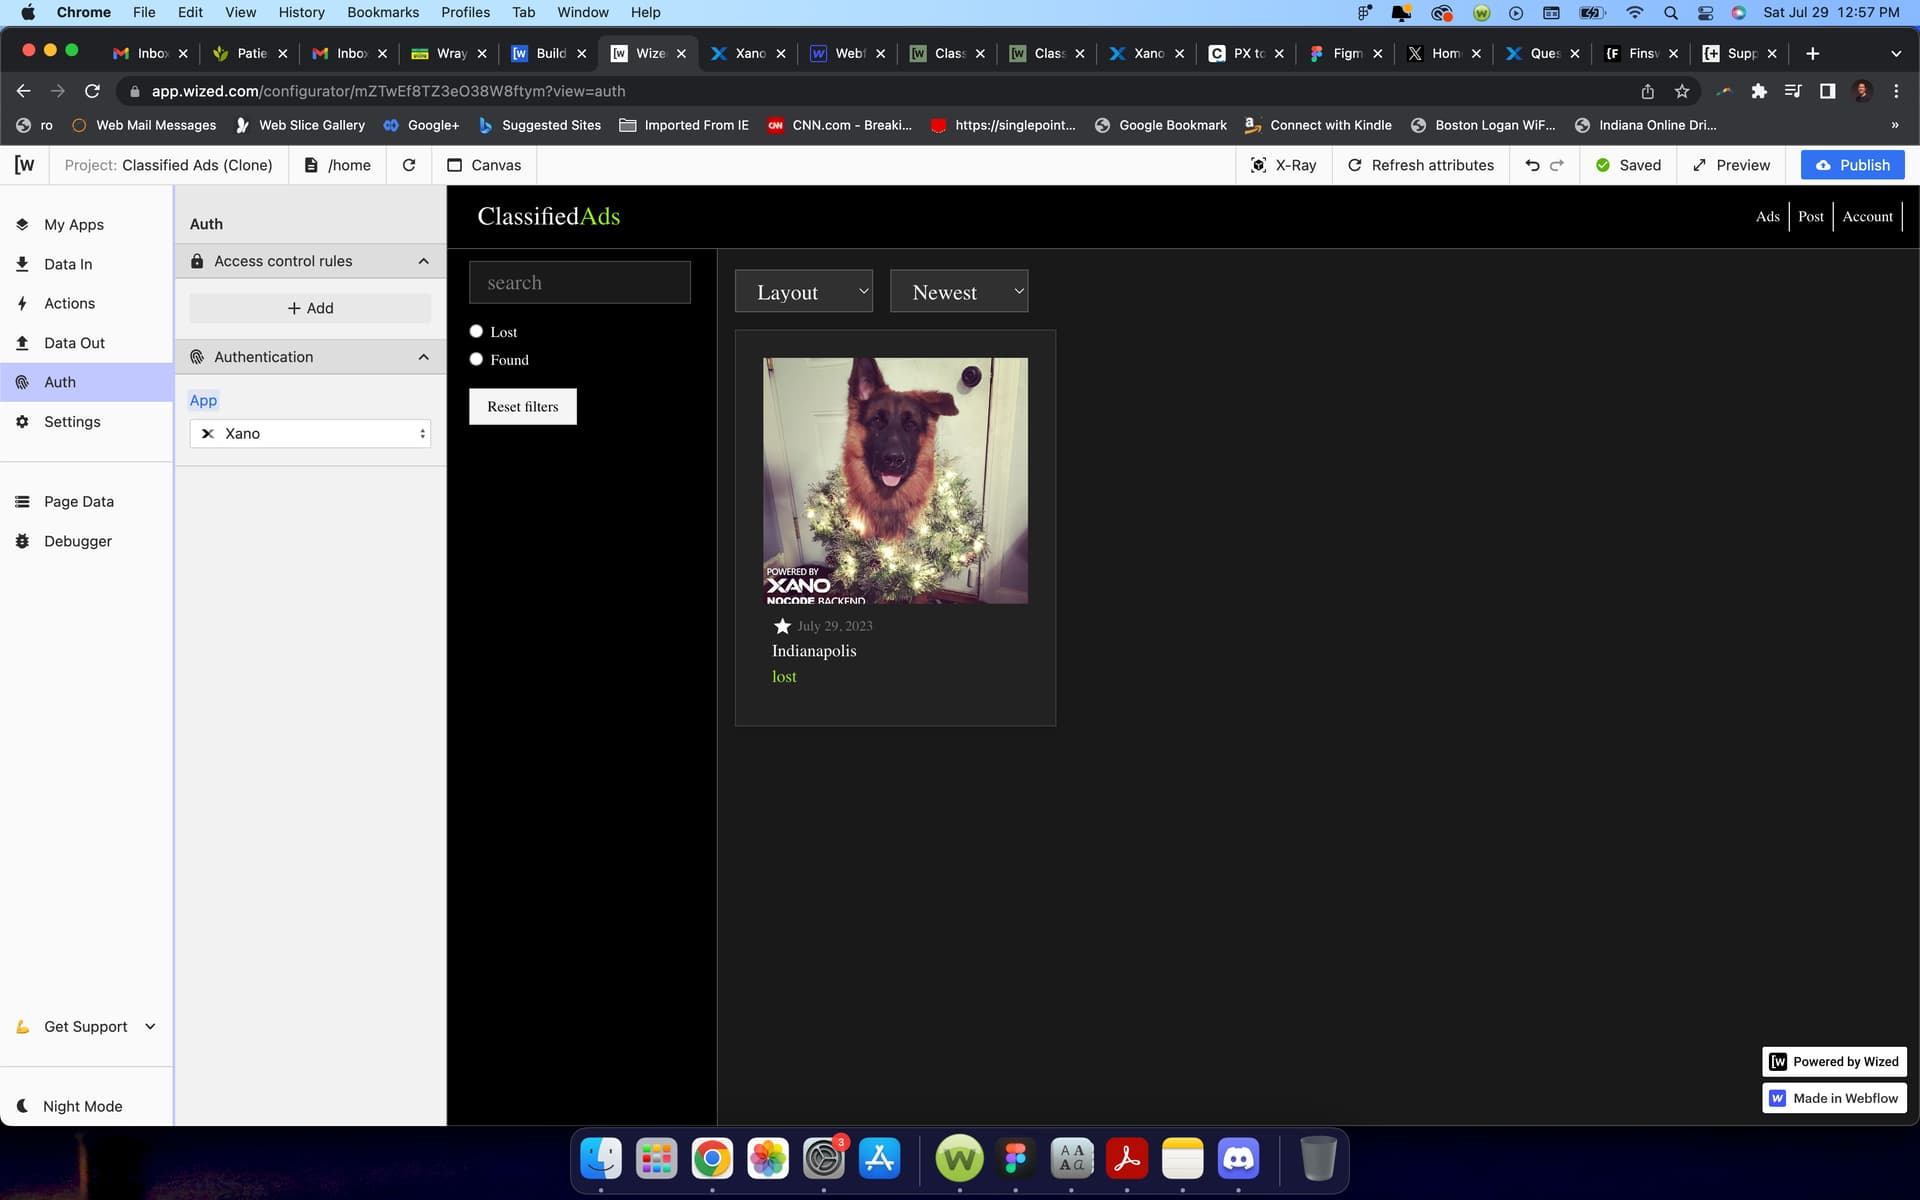Image resolution: width=1920 pixels, height=1200 pixels.
Task: Open the Layout dropdown
Action: point(804,291)
